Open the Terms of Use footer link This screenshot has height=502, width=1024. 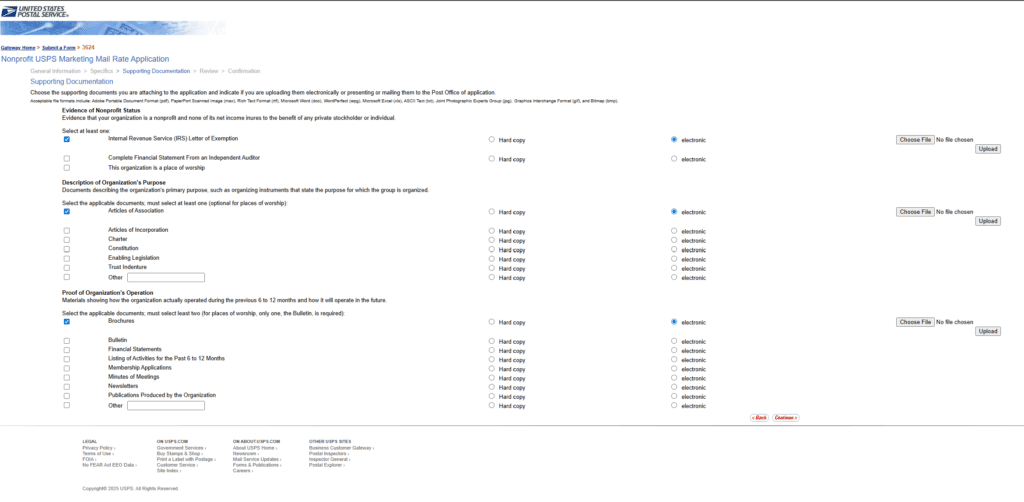97,454
